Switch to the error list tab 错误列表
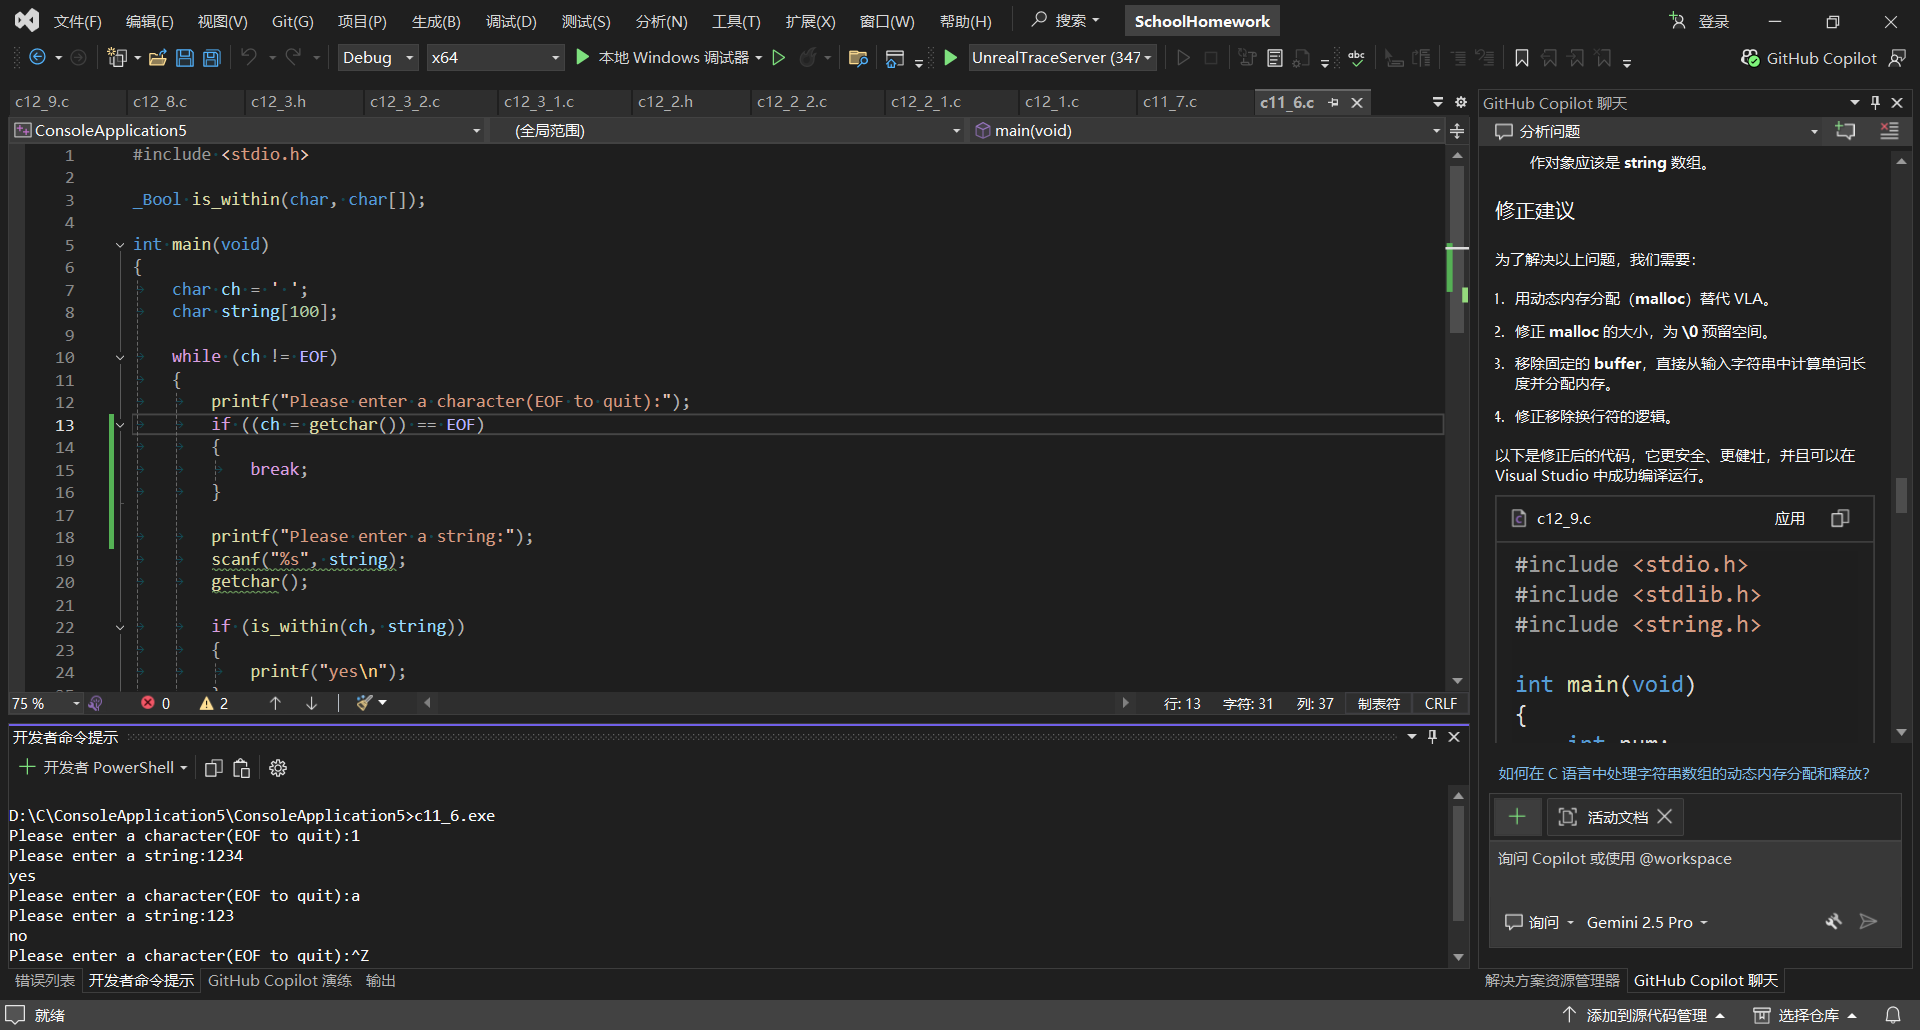Viewport: 1920px width, 1030px height. point(45,981)
